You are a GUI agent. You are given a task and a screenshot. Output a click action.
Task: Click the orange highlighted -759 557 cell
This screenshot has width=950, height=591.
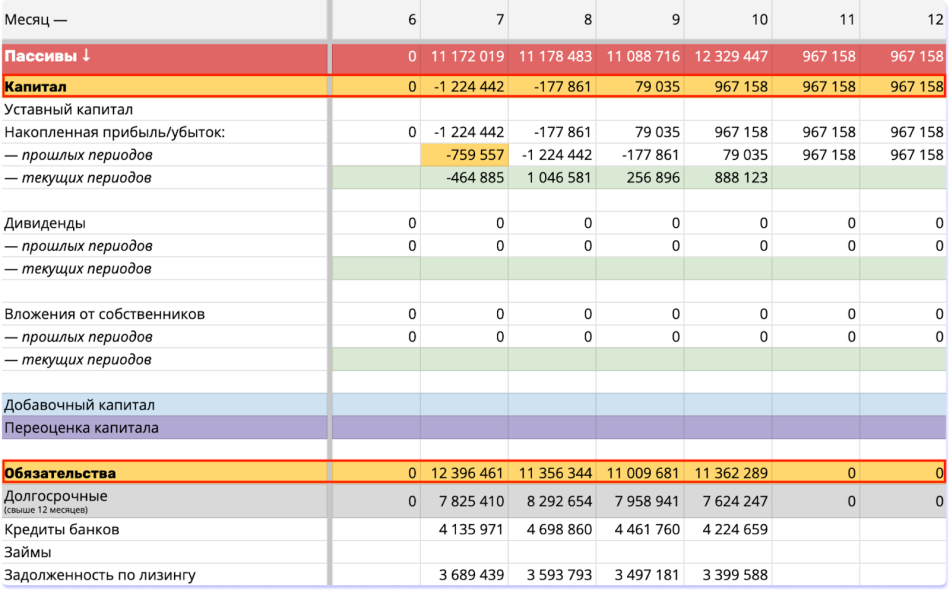click(x=465, y=155)
